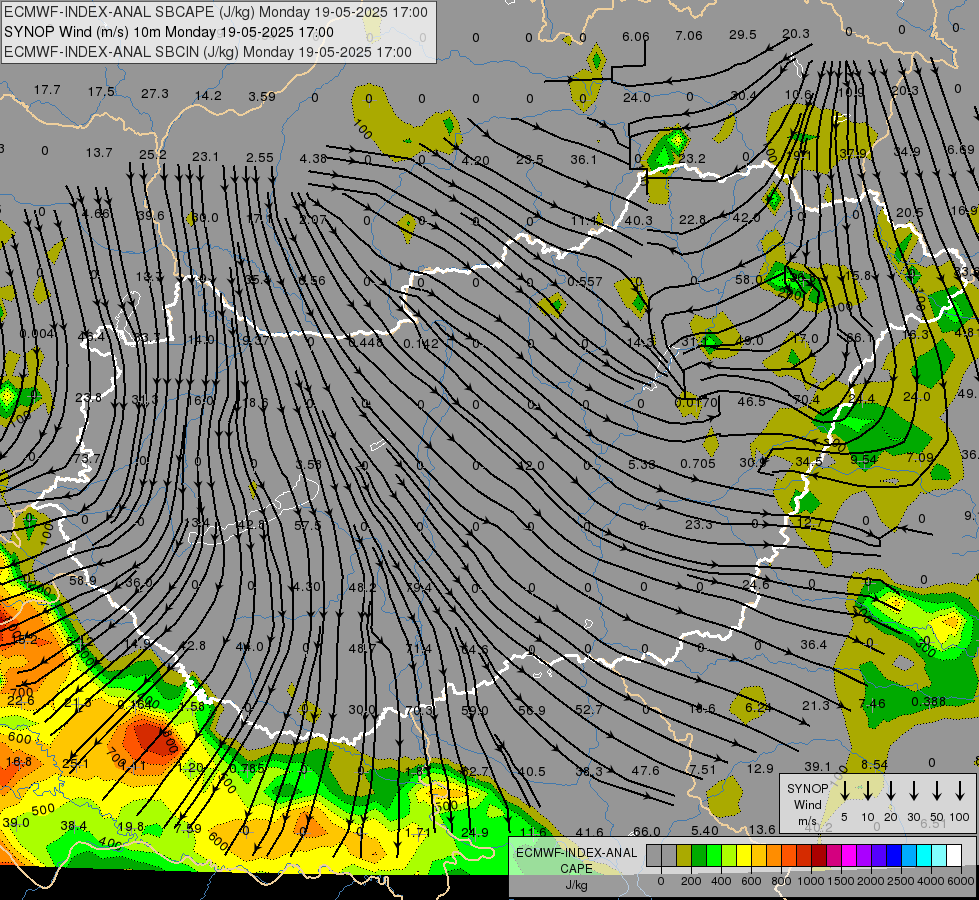
Task: Click the map value '46.5'
Action: pyautogui.click(x=751, y=402)
